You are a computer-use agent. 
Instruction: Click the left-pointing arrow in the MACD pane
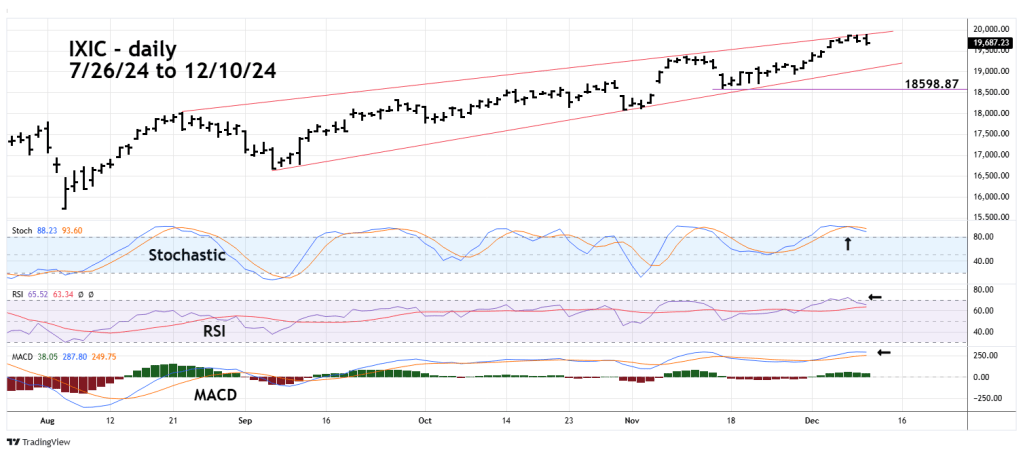coord(883,352)
